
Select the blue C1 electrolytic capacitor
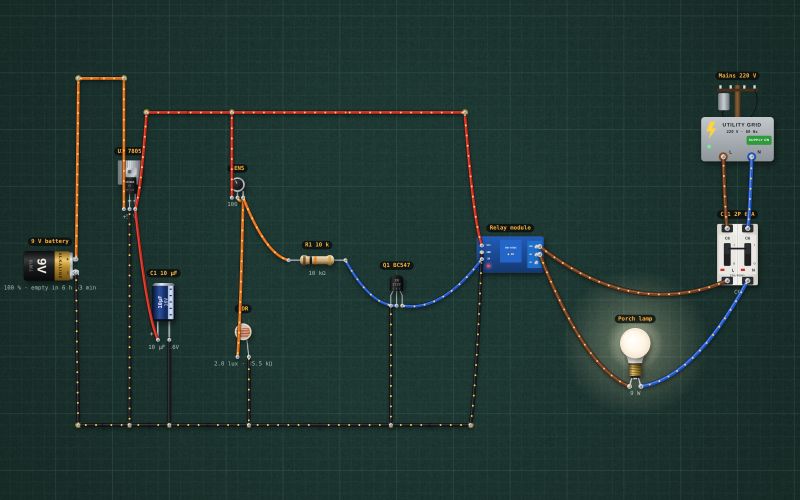coord(163,302)
